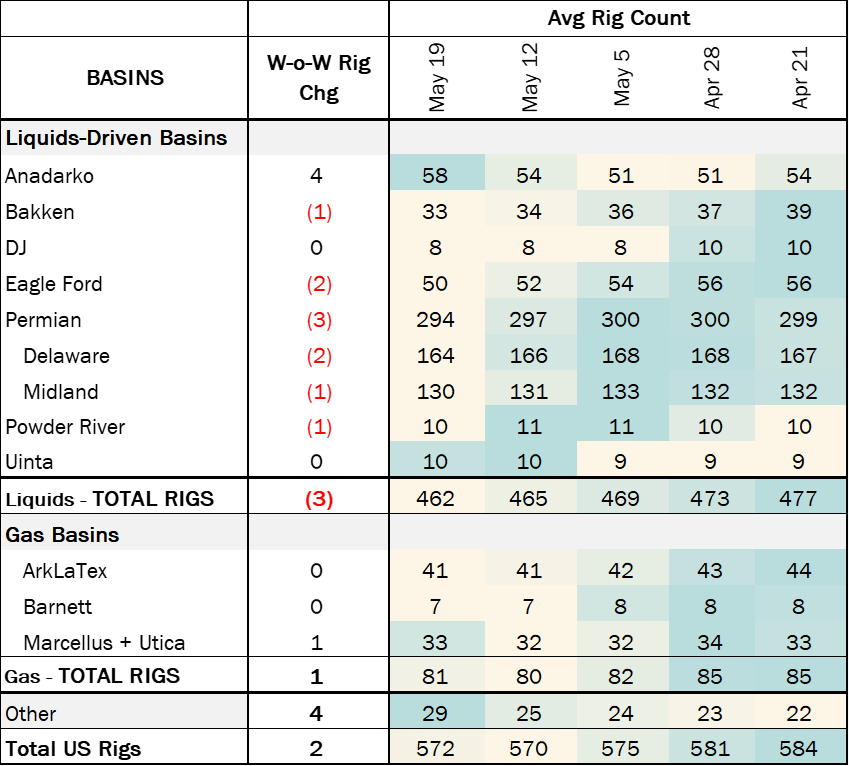Select the Midland row label
This screenshot has width=849, height=766.
click(61, 392)
